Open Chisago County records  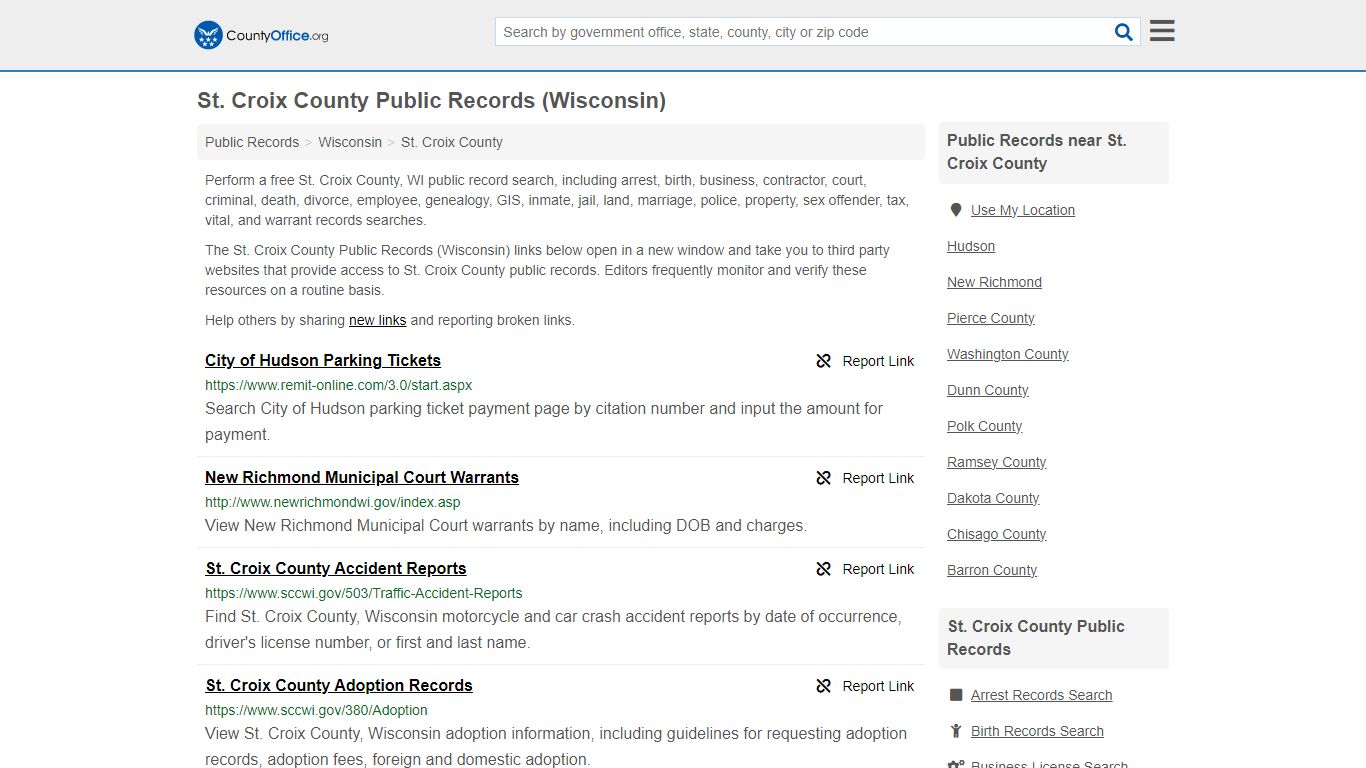[997, 534]
